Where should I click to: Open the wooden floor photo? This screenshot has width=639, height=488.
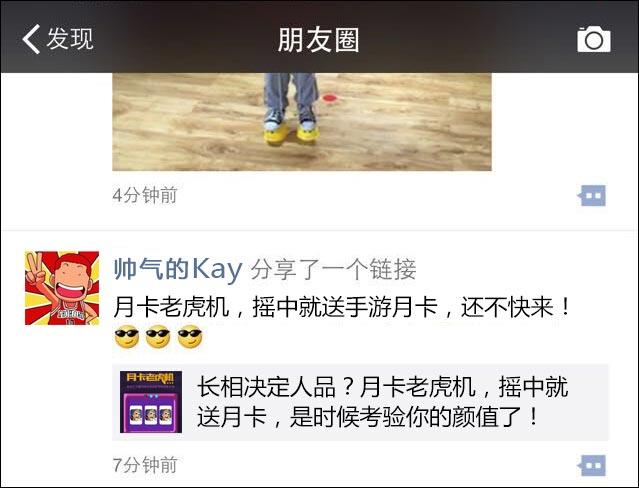pos(302,121)
